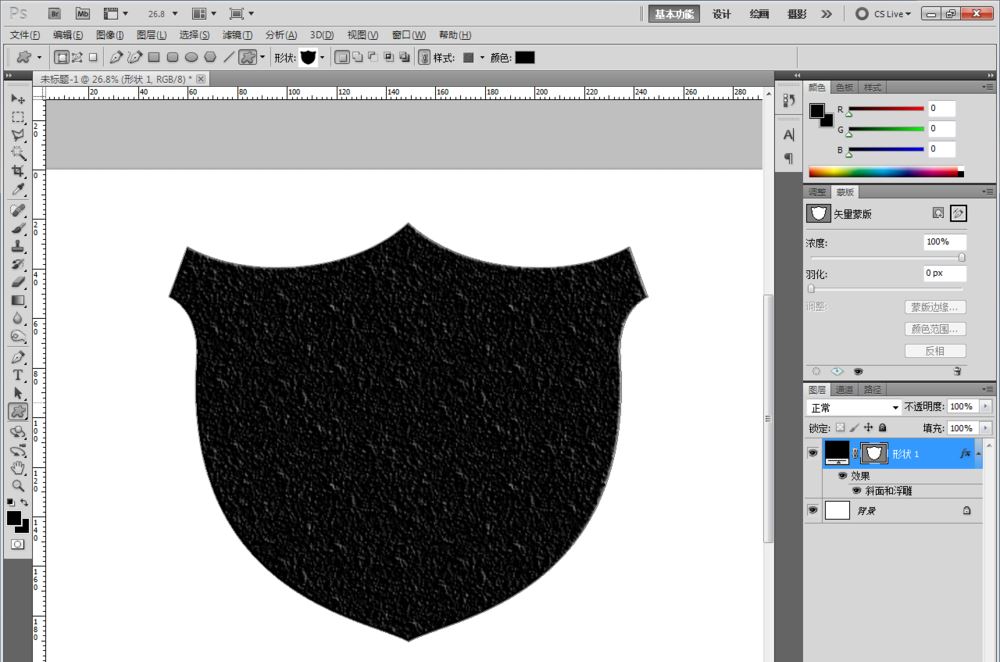Toggle visibility of the 形状 1 layer

pos(812,453)
